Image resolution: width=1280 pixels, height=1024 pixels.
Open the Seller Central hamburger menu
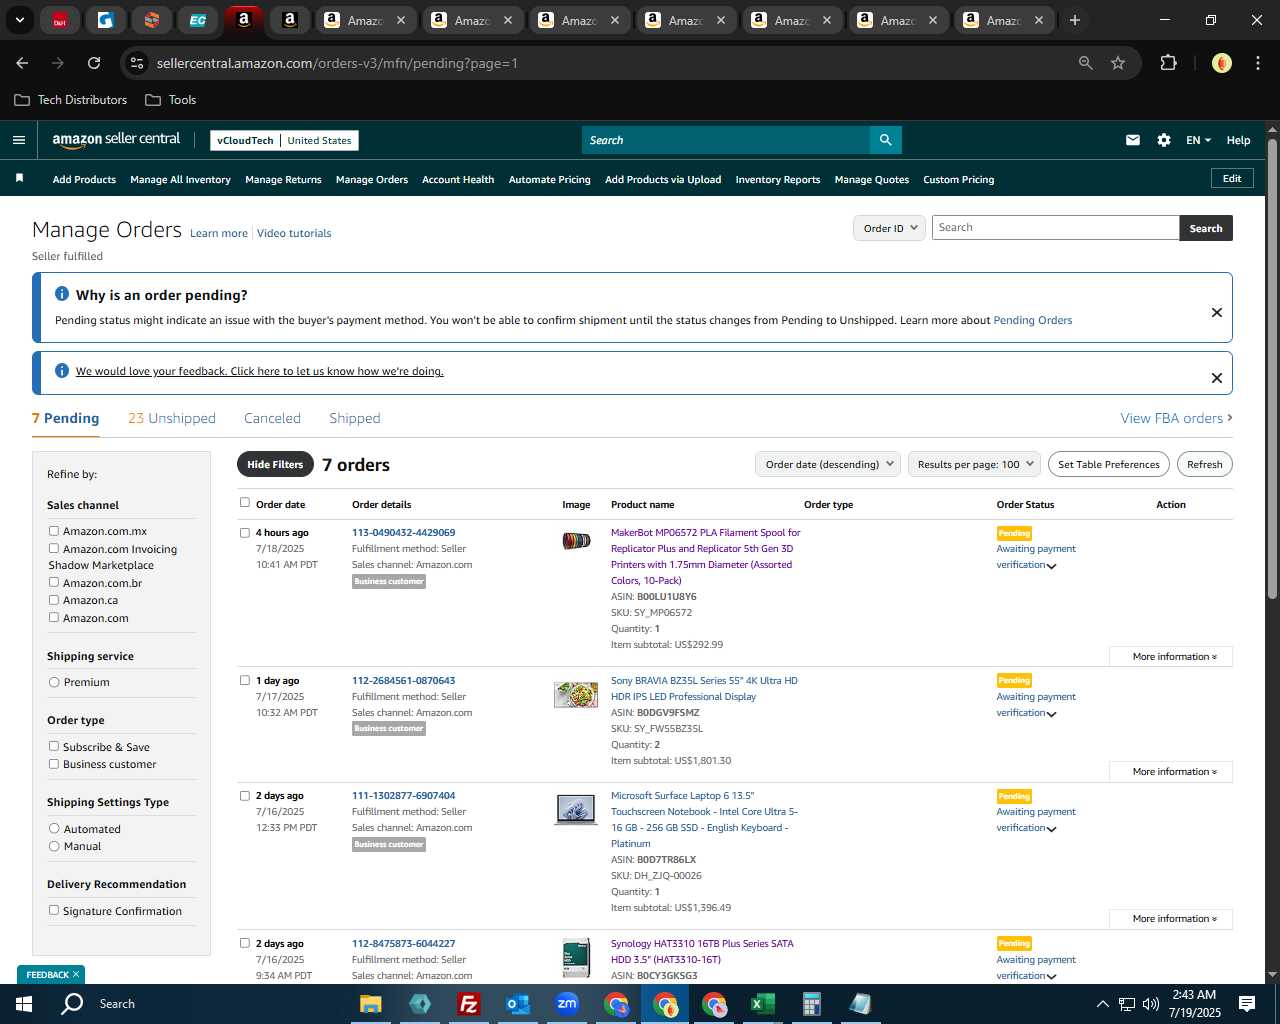click(x=18, y=140)
